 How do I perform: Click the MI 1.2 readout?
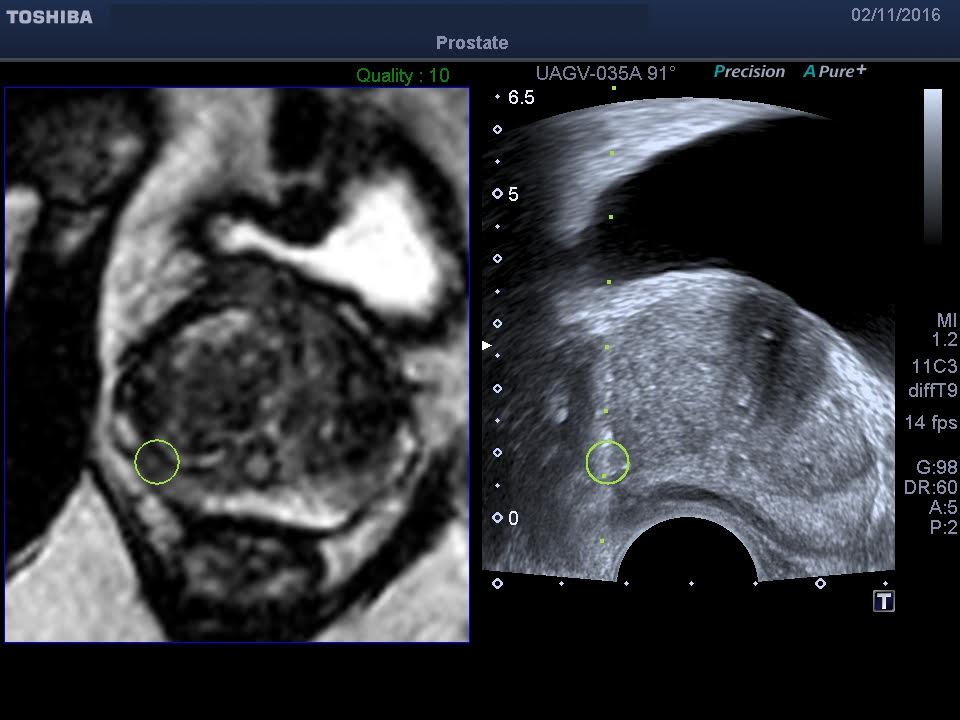945,330
